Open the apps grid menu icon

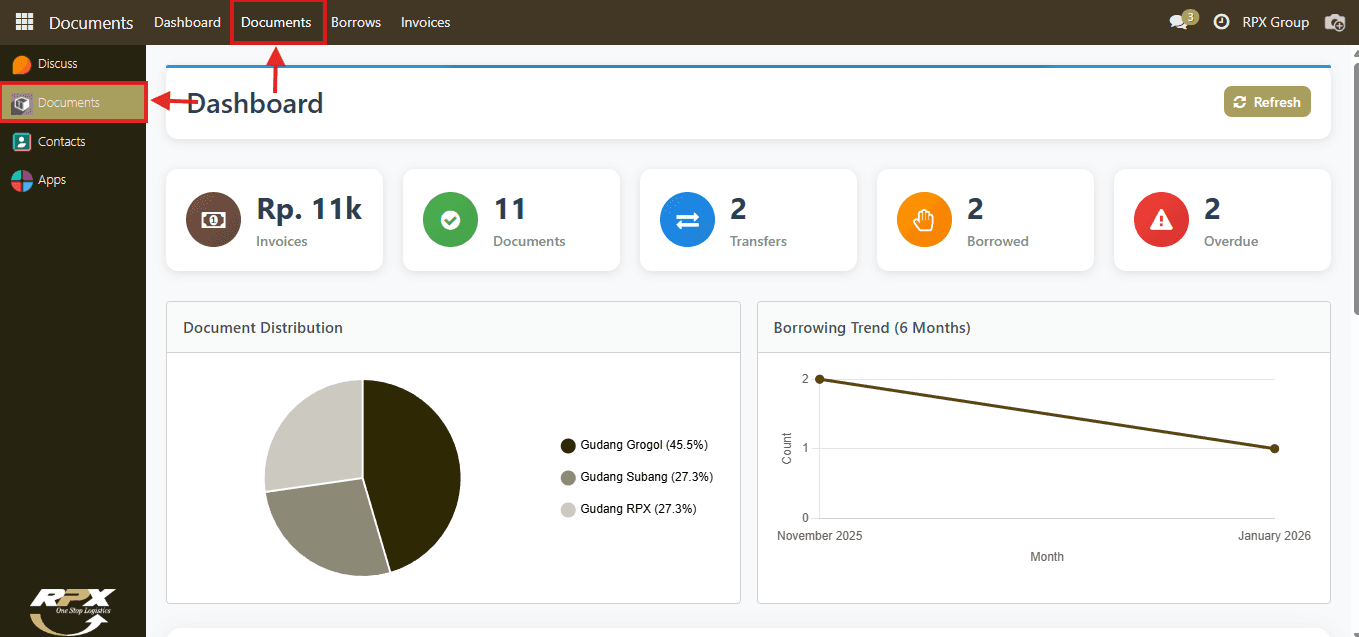24,22
